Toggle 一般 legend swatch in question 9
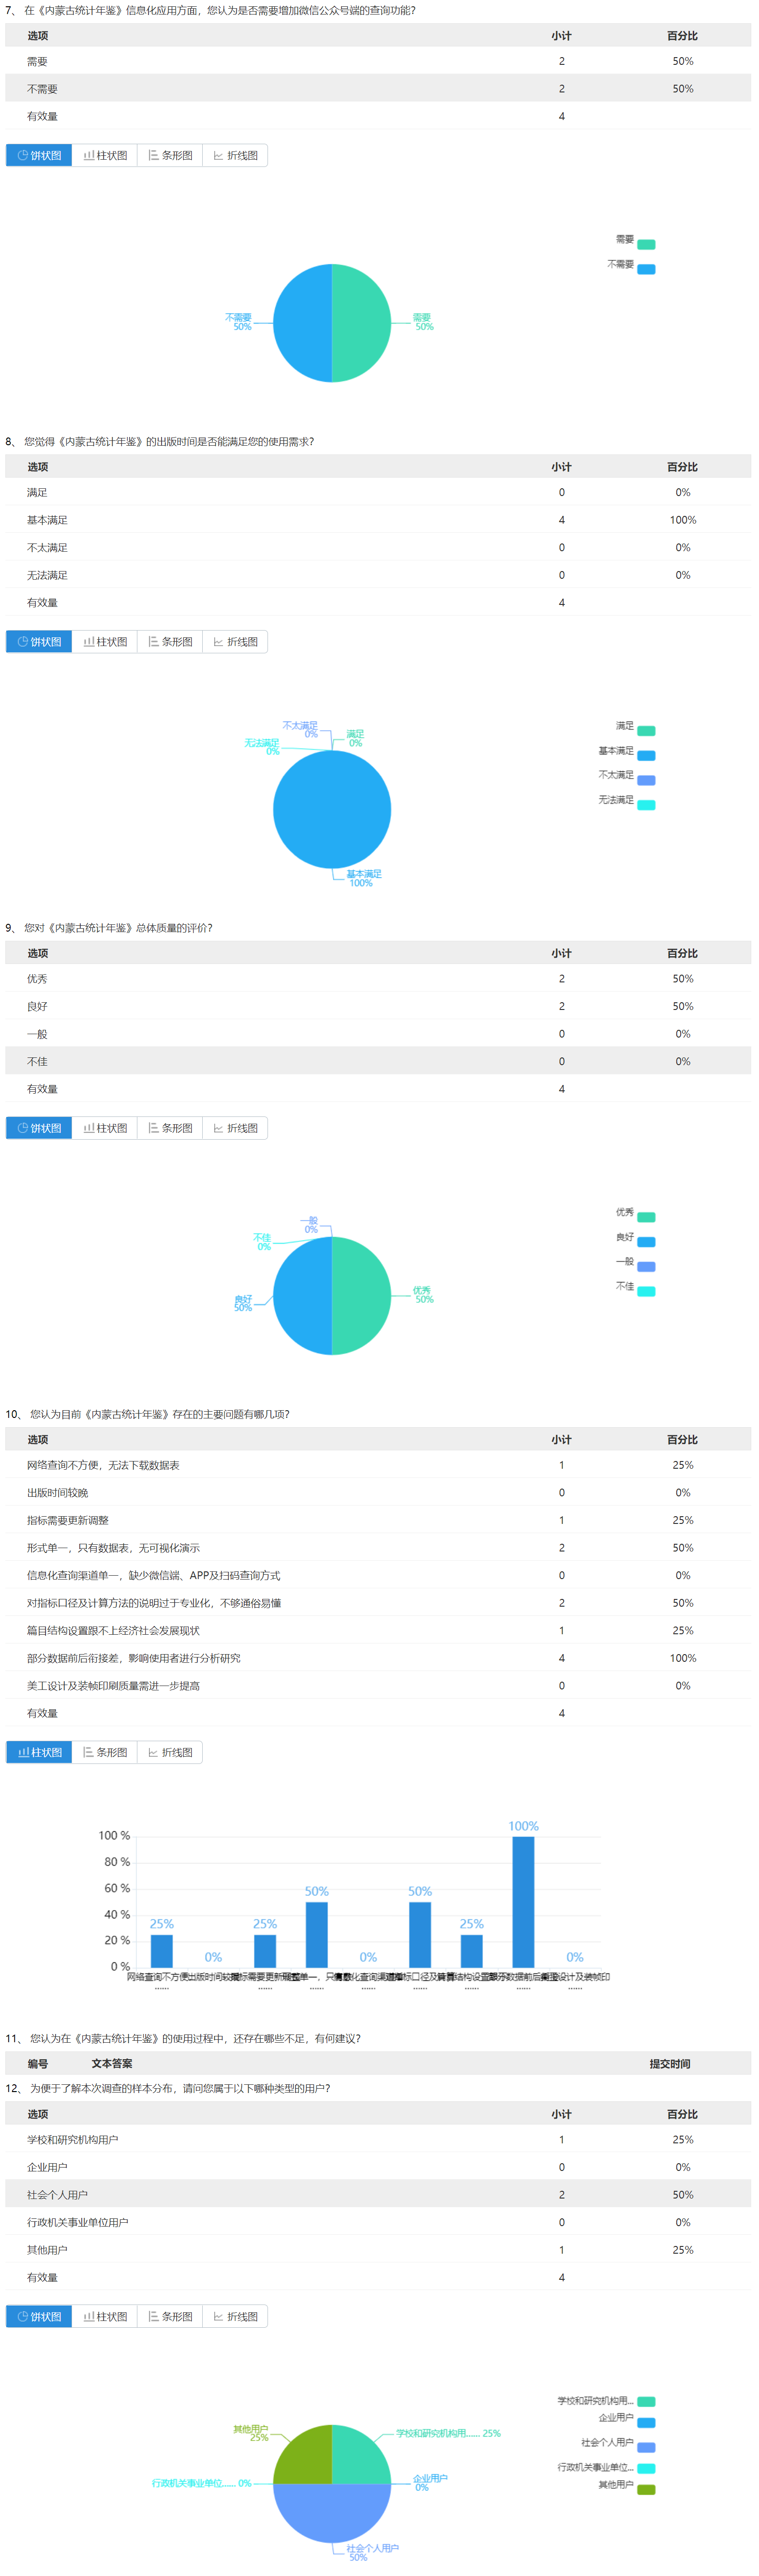 pos(646,1267)
